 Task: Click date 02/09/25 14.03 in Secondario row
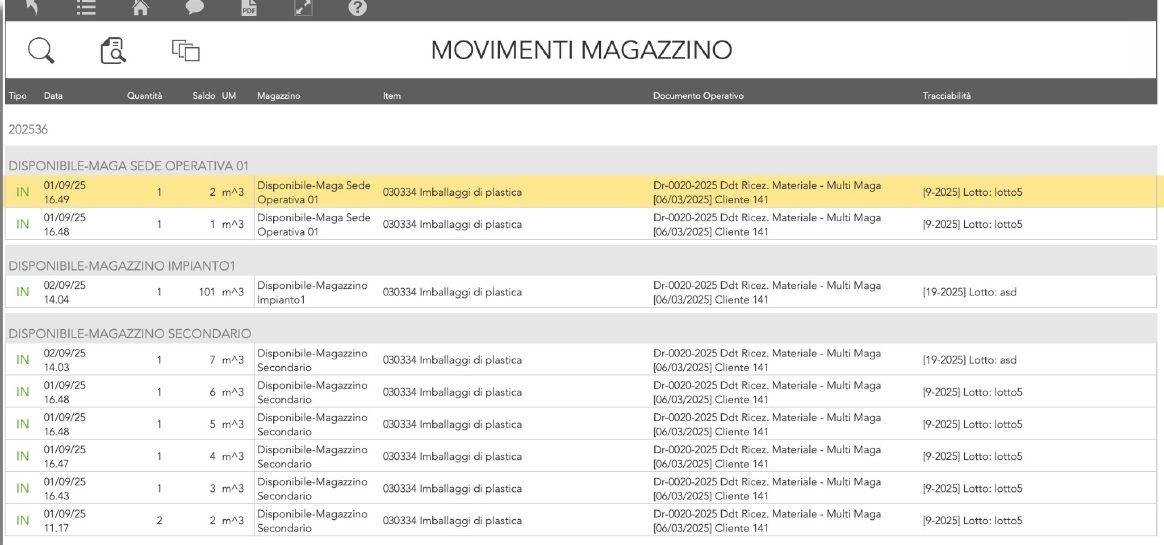(65, 359)
